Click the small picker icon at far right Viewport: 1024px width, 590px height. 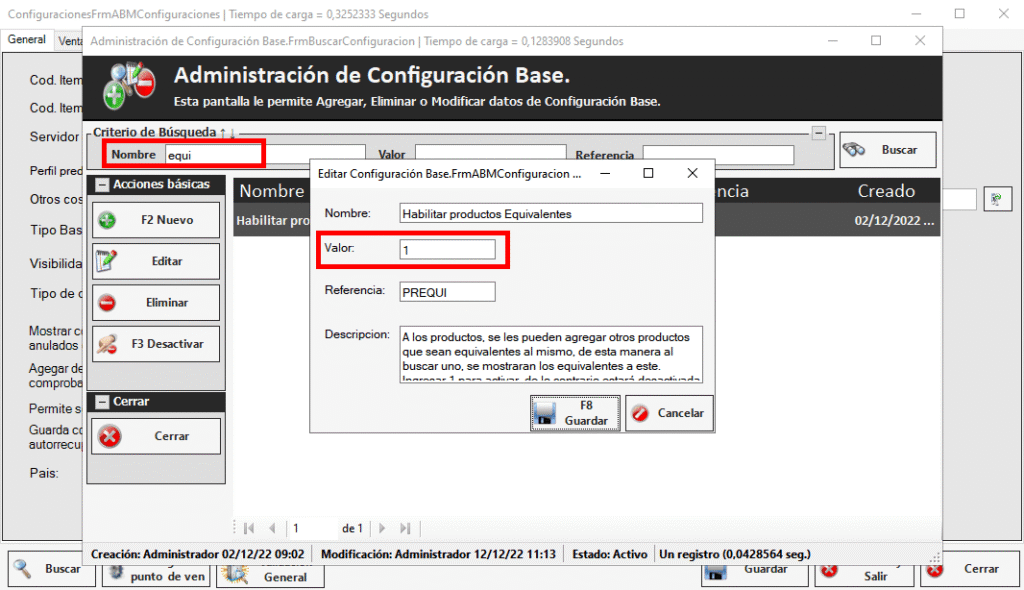[995, 199]
